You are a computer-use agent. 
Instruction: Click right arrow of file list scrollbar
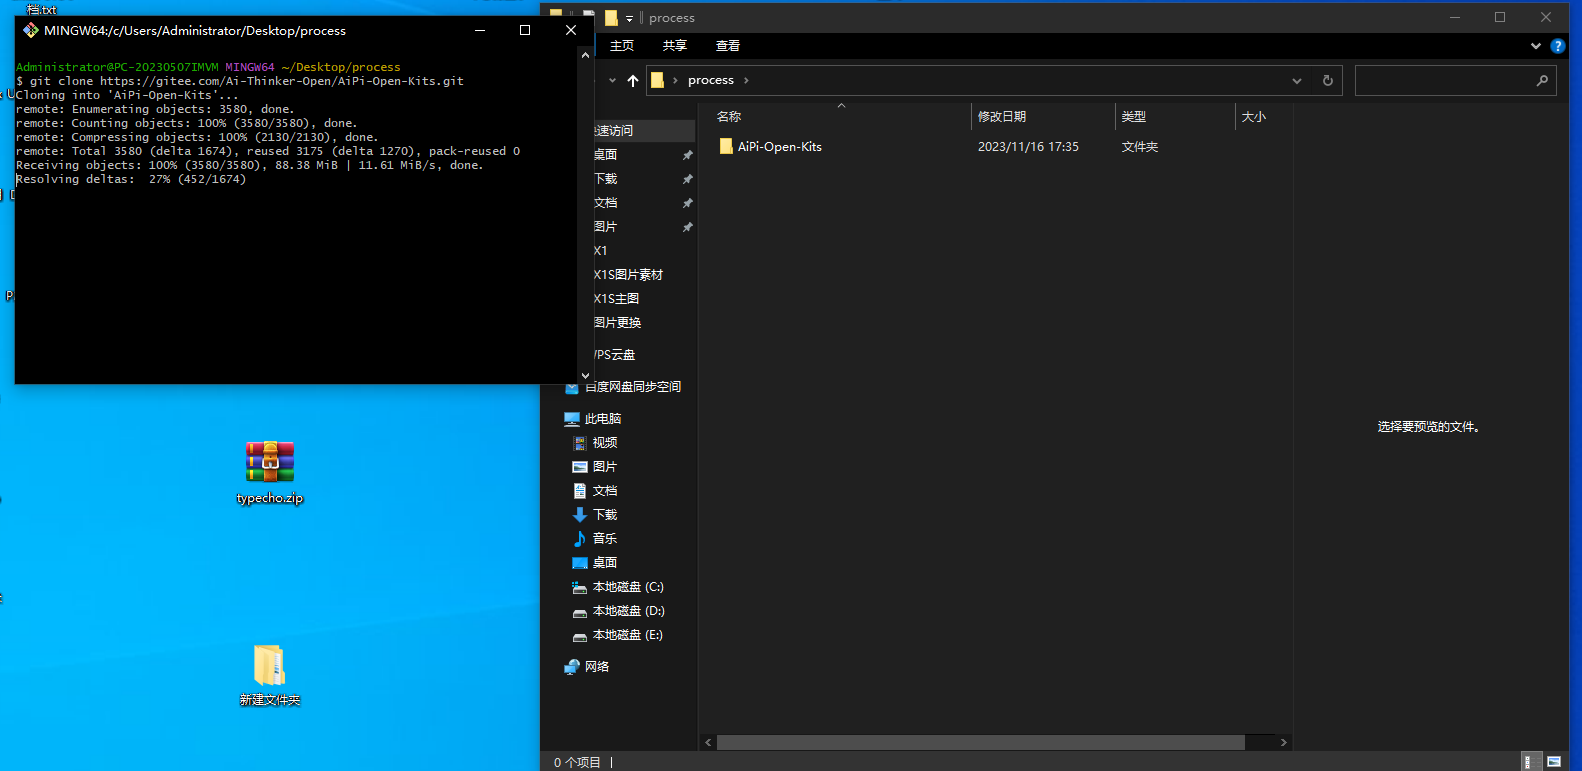pos(1283,743)
